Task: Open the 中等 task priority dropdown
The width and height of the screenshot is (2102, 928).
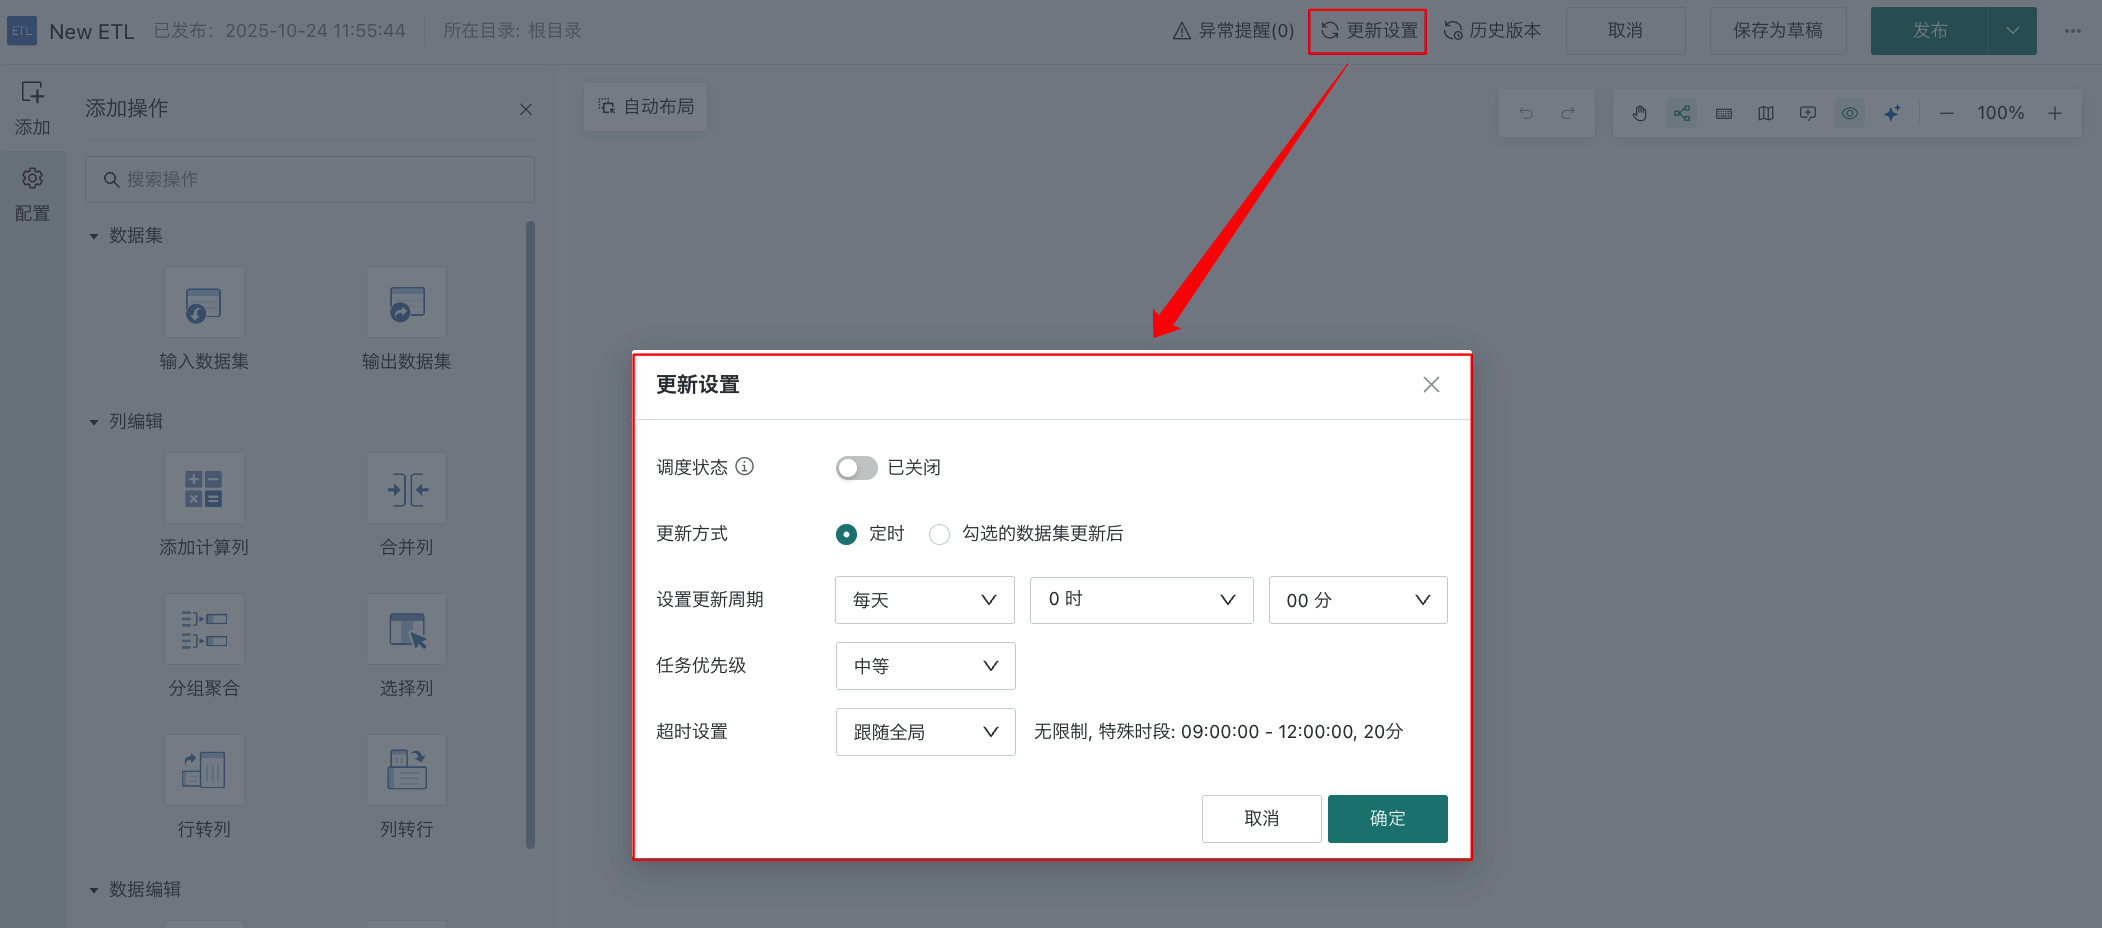Action: point(925,666)
